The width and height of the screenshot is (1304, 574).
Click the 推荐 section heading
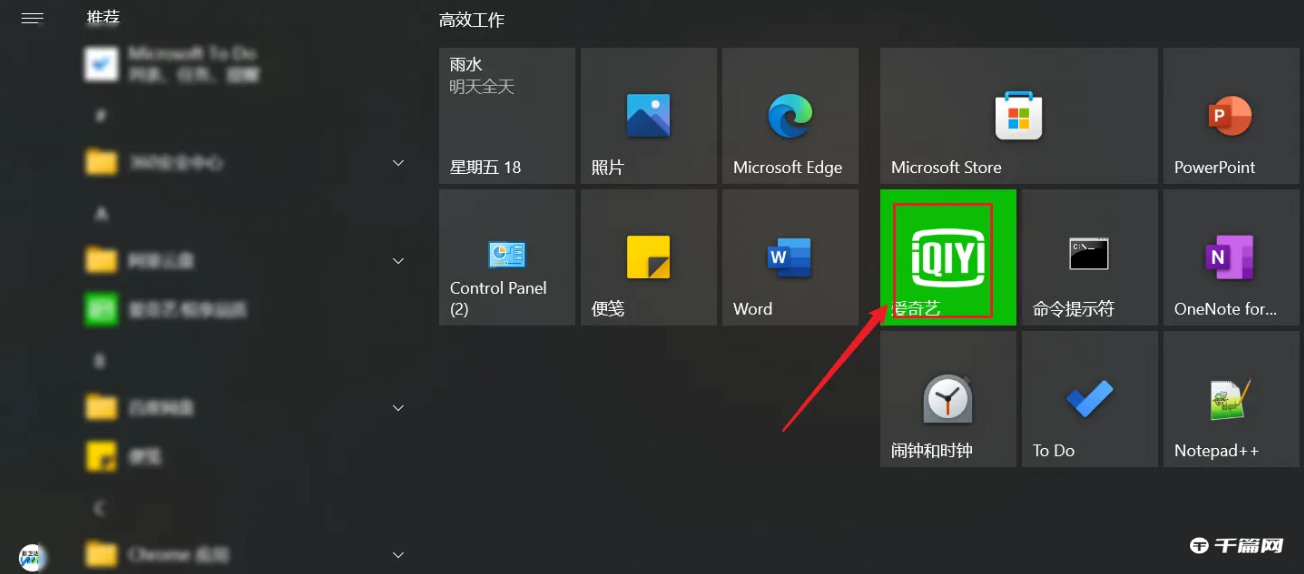click(103, 18)
